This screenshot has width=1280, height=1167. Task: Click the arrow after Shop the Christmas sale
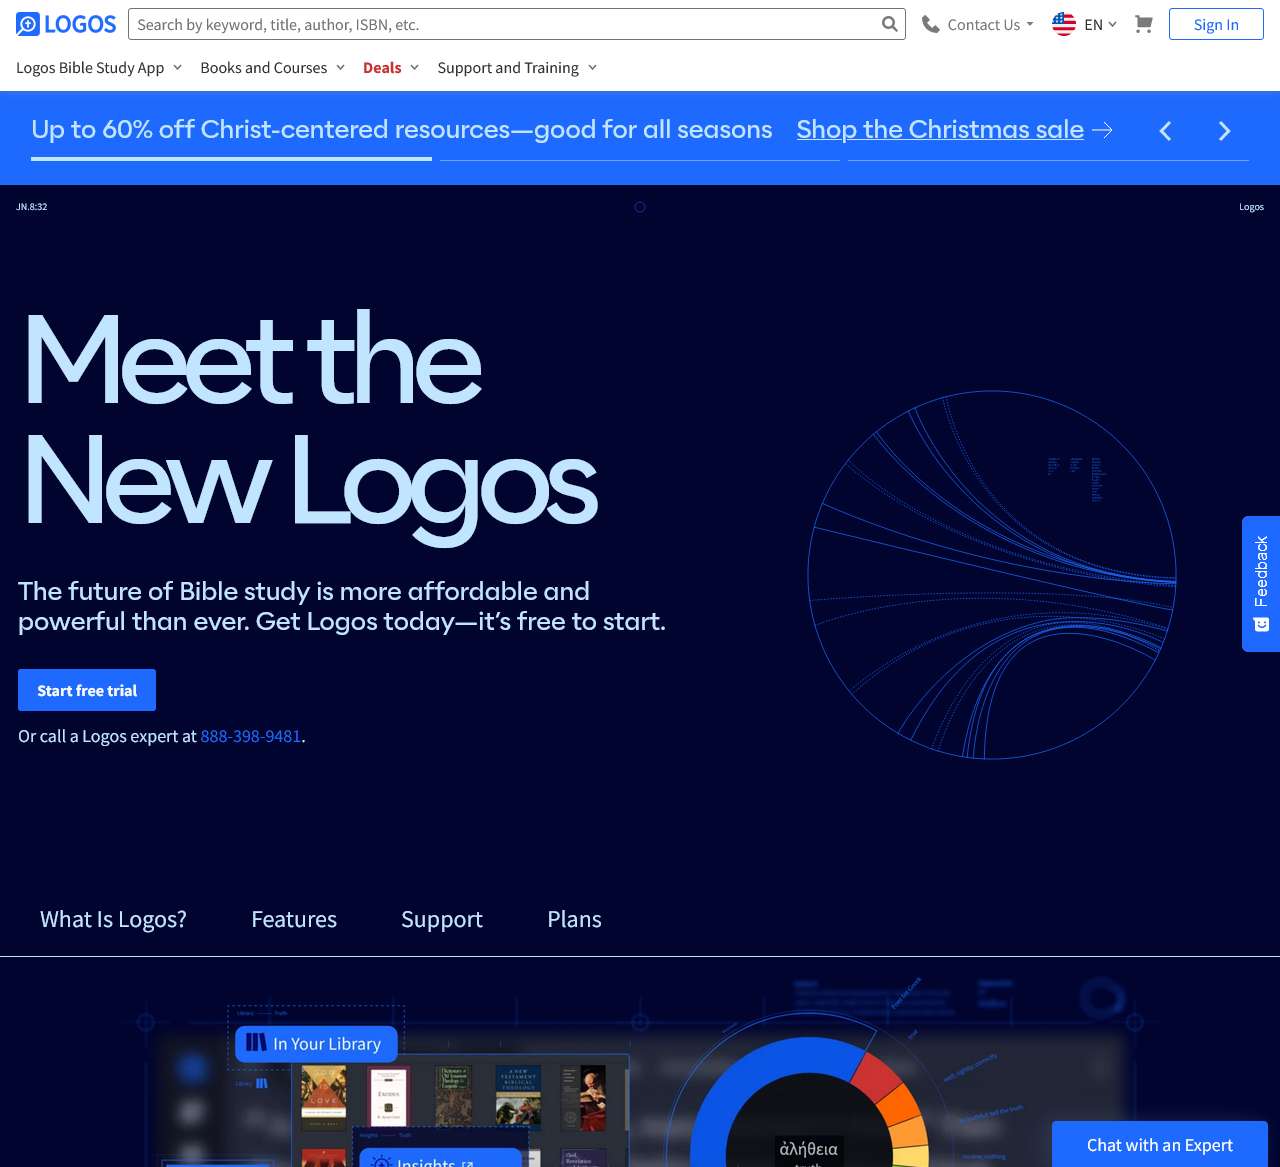pyautogui.click(x=1102, y=130)
